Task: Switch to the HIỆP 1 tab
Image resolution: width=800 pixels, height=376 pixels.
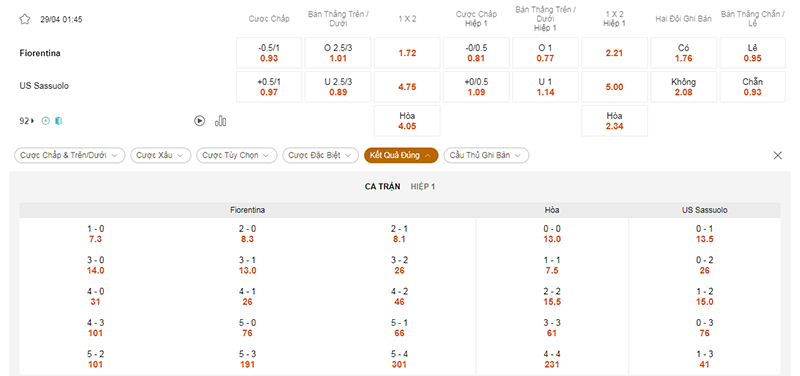Action: pos(423,187)
